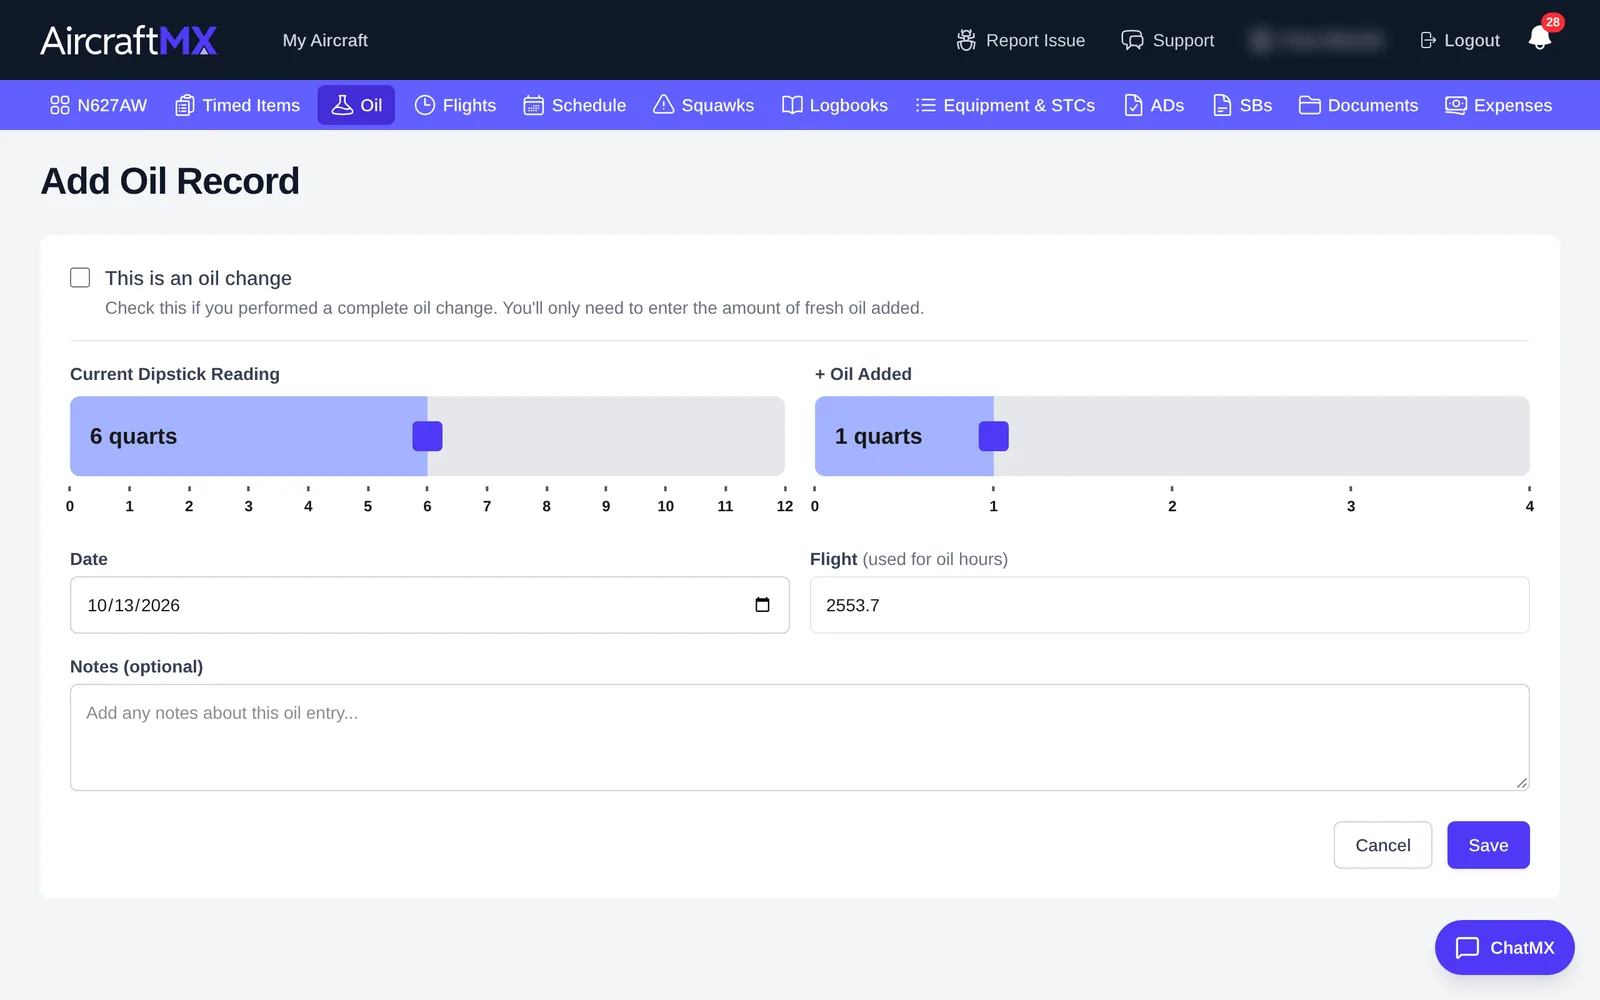Click the Cancel button

(x=1383, y=845)
